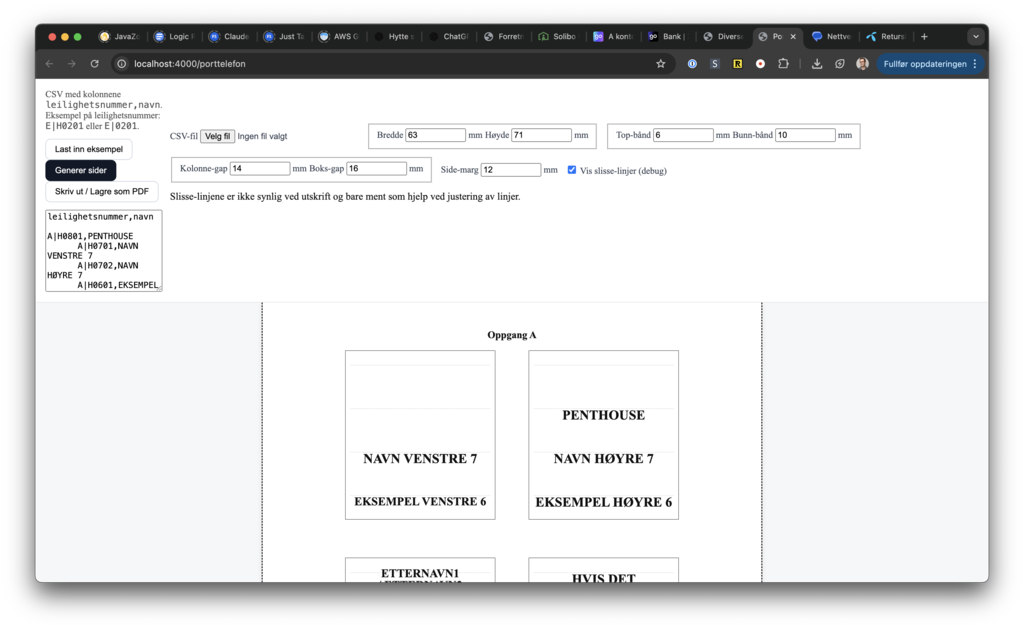Image resolution: width=1024 pixels, height=629 pixels.
Task: Click the Velg fil file chooser button
Action: tap(217, 136)
